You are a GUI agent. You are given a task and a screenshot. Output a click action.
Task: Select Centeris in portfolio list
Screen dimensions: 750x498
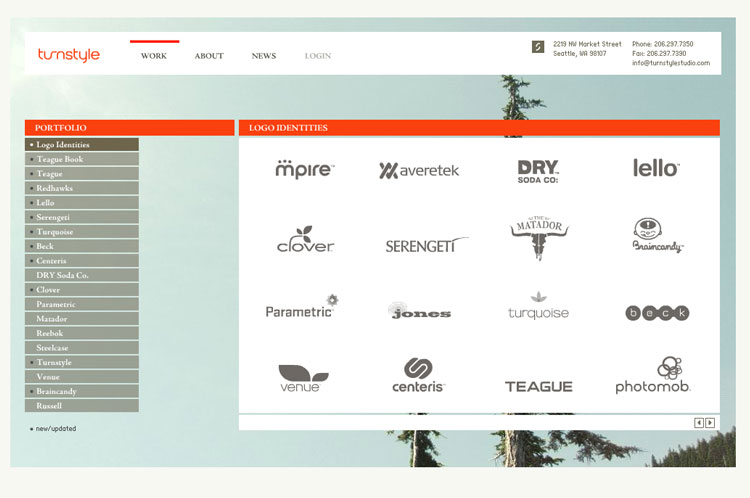coord(82,261)
